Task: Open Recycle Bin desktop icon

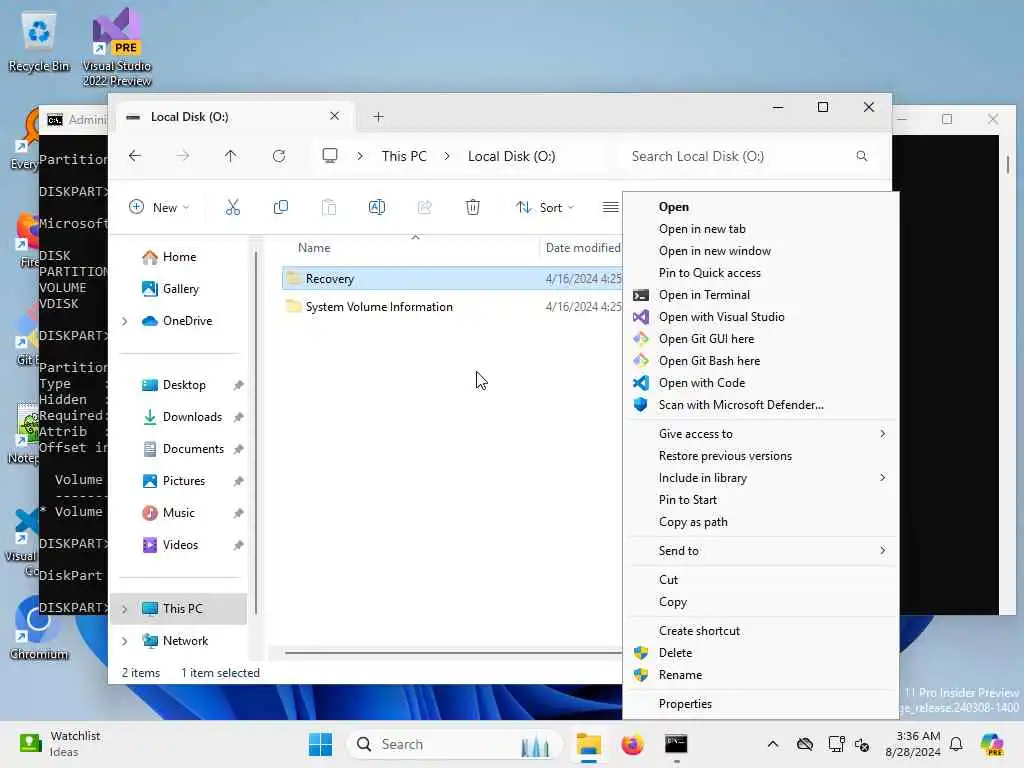Action: [39, 41]
